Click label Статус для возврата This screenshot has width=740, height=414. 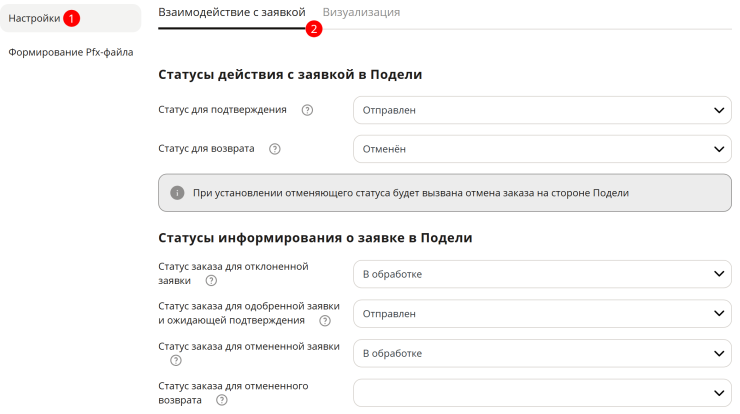click(206, 148)
